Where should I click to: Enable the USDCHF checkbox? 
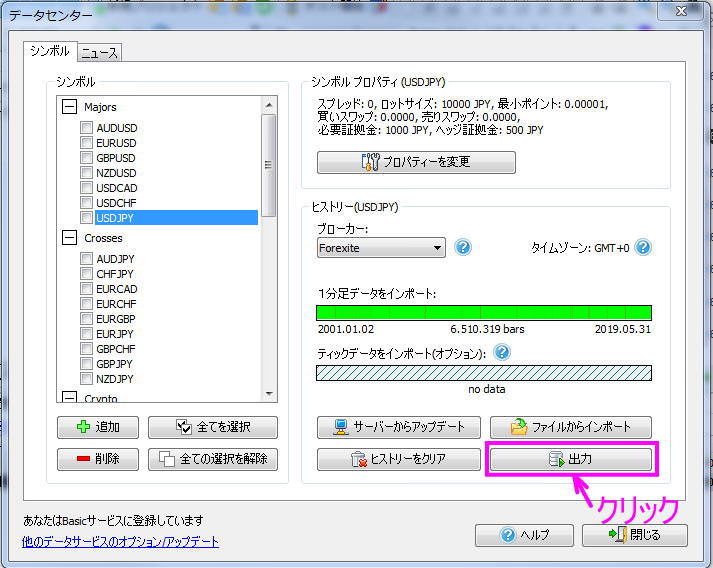point(86,203)
